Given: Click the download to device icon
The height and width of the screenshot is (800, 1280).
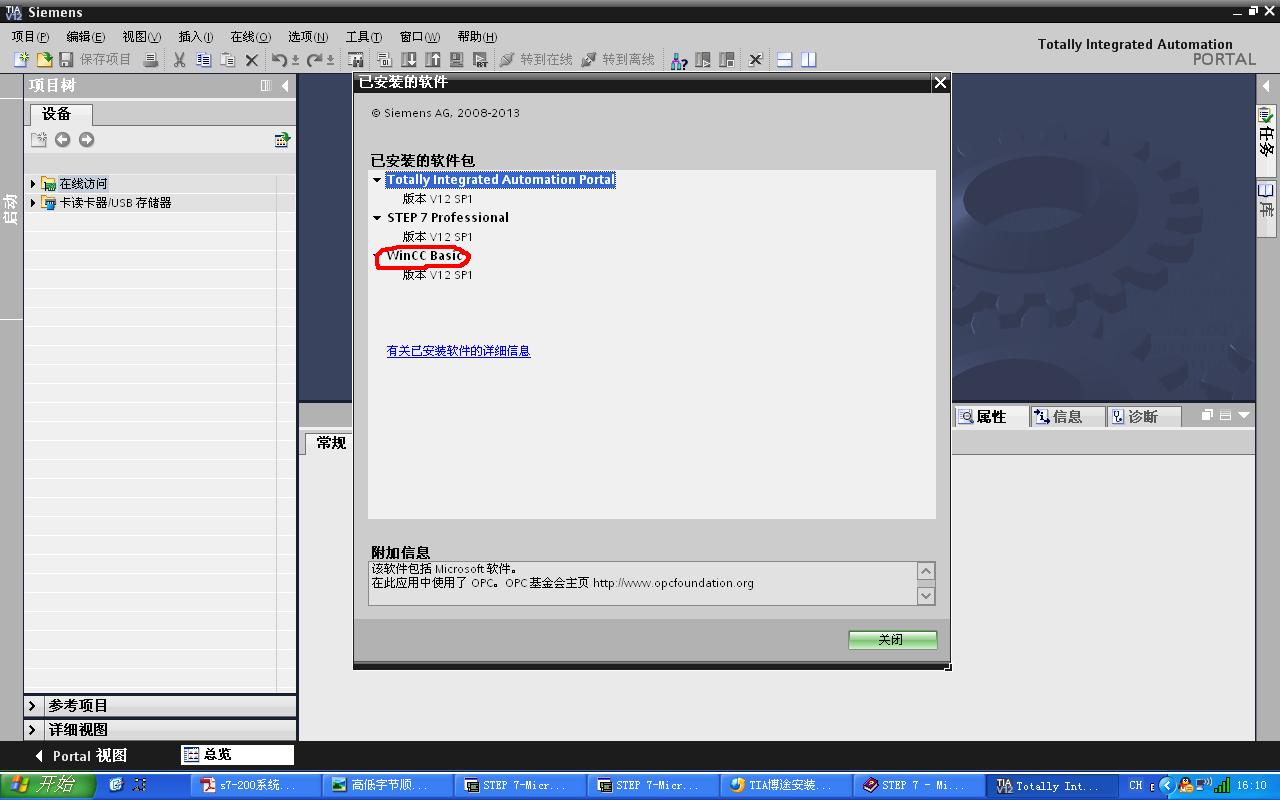Looking at the screenshot, I should (x=408, y=60).
